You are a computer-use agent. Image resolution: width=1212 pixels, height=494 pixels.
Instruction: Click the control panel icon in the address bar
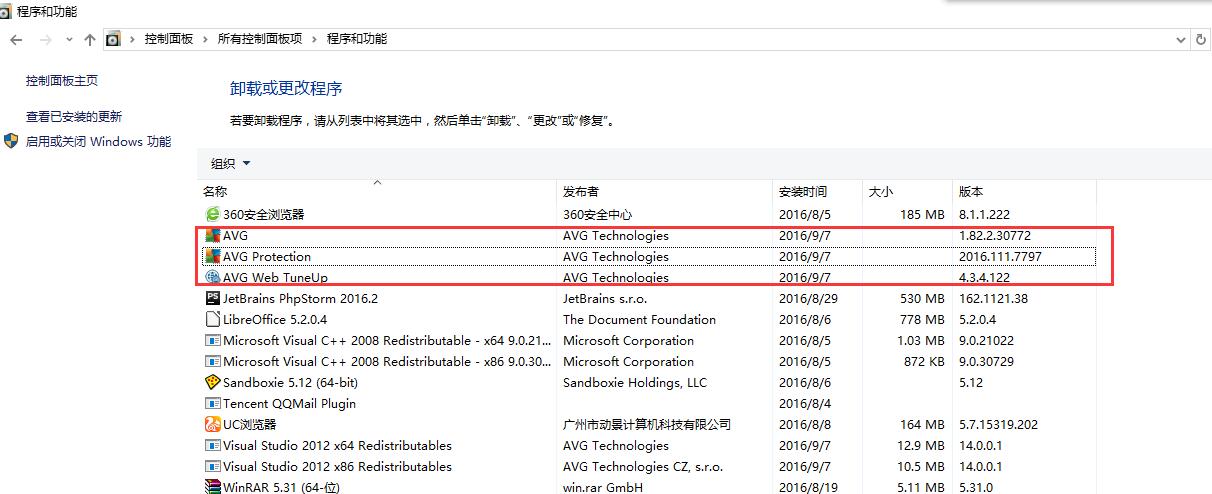114,39
